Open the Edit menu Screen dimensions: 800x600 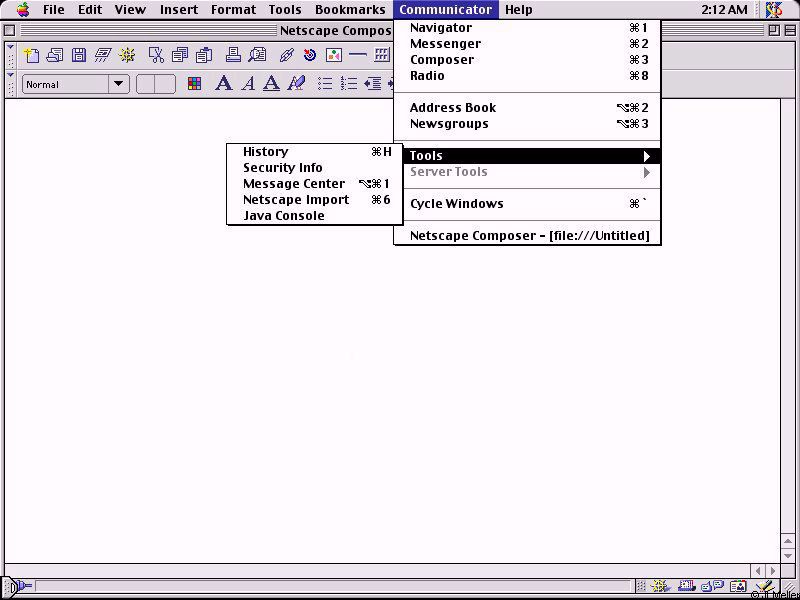point(90,10)
